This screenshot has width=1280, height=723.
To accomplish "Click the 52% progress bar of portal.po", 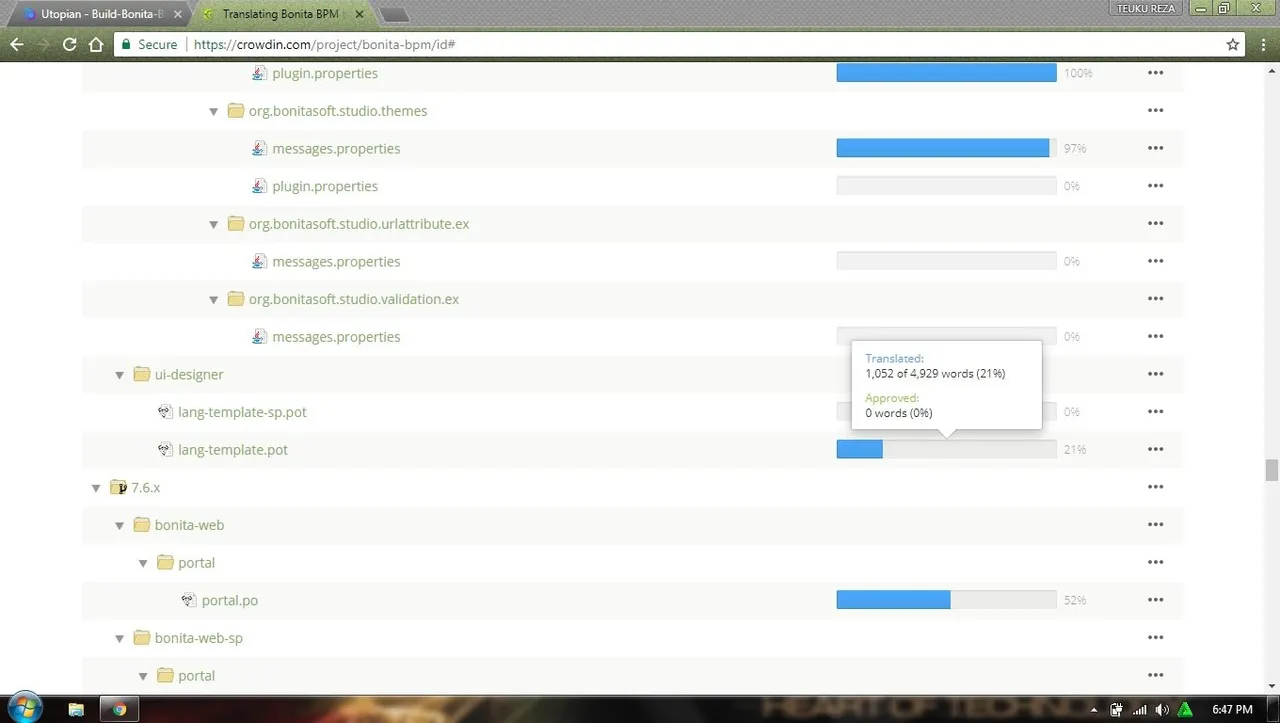I will [x=946, y=600].
